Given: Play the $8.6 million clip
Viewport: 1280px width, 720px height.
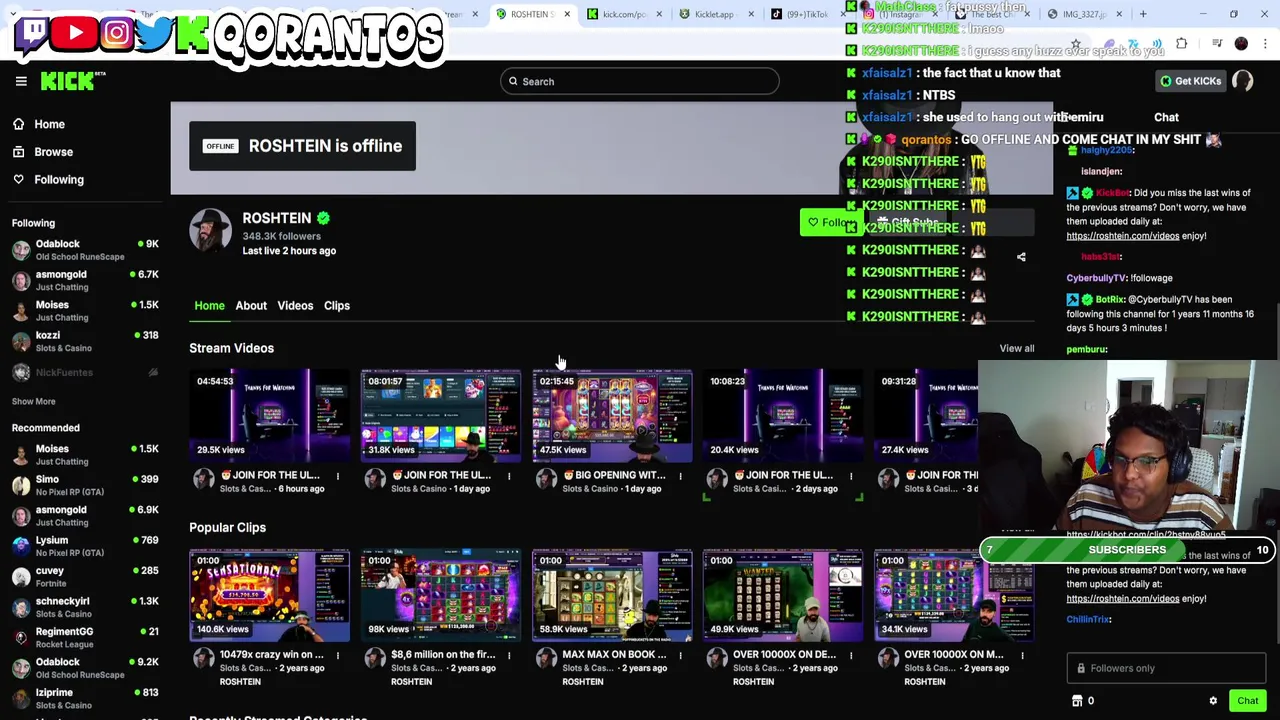Looking at the screenshot, I should click(x=440, y=595).
